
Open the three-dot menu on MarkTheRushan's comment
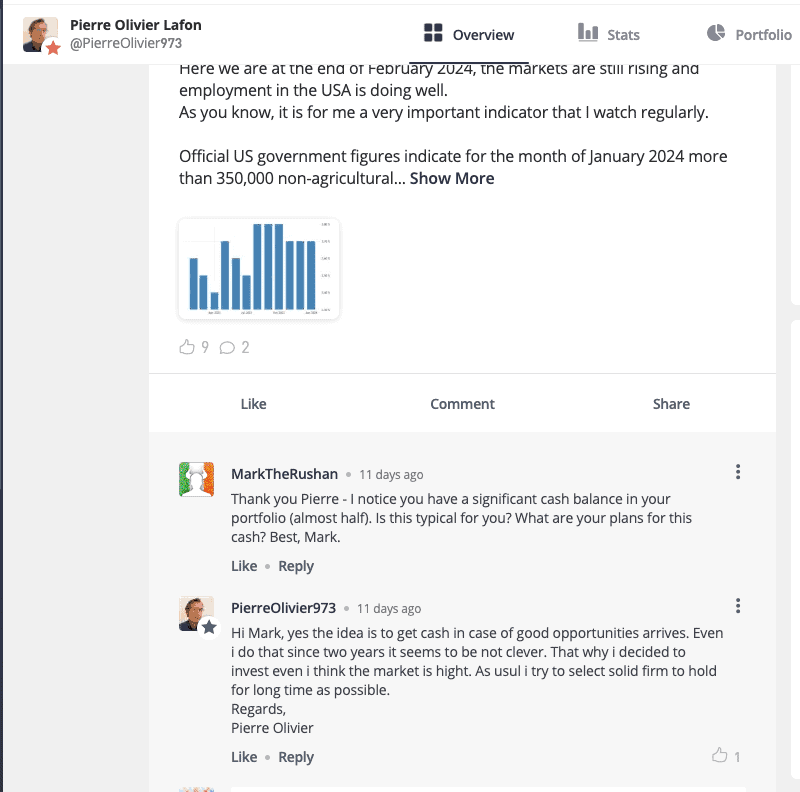click(738, 472)
